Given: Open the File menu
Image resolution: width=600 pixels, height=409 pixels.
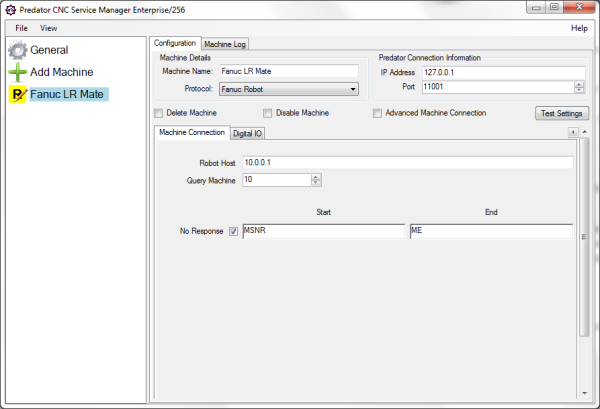Looking at the screenshot, I should [x=21, y=28].
